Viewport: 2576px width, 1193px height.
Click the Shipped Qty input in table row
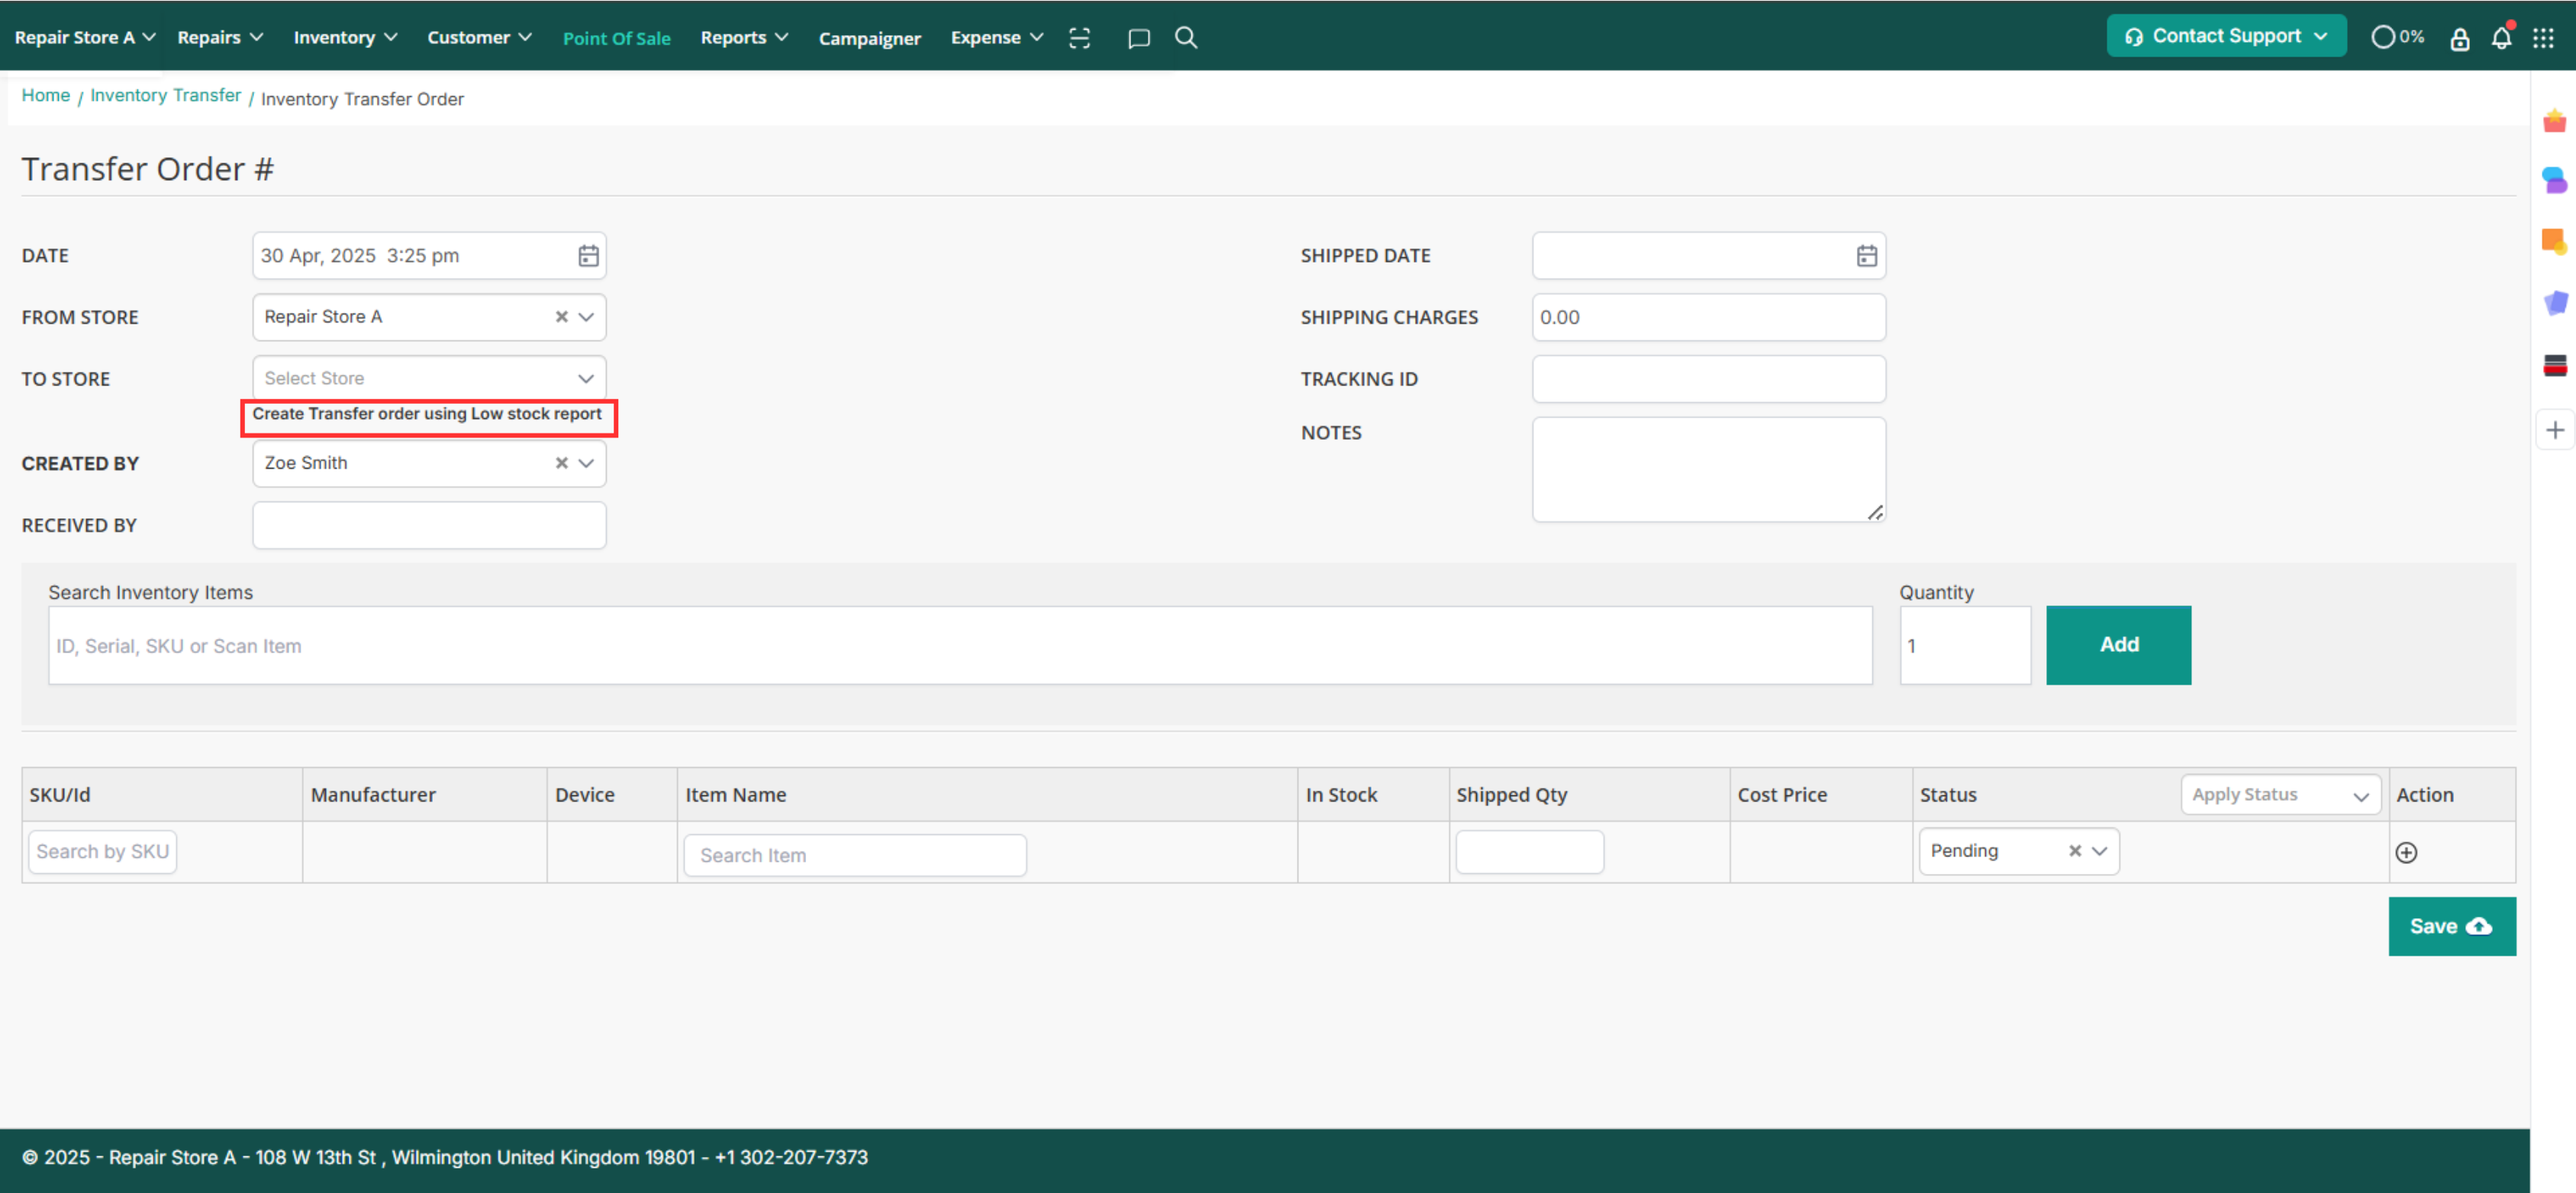1529,852
